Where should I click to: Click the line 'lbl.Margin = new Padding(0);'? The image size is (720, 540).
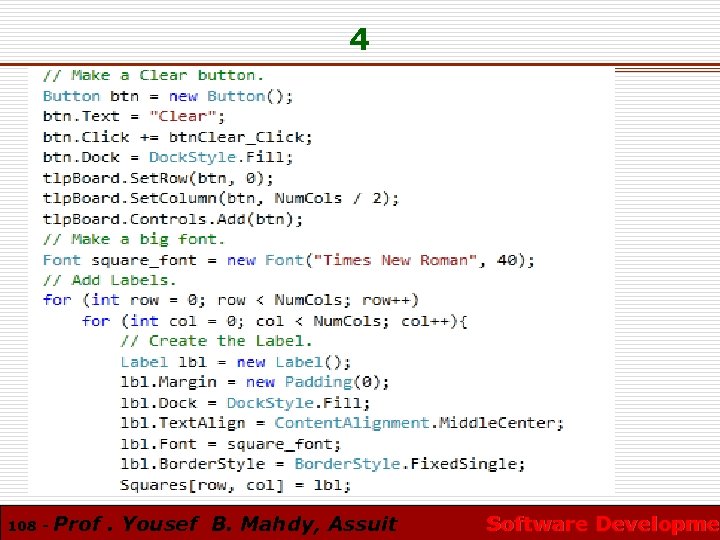255,382
